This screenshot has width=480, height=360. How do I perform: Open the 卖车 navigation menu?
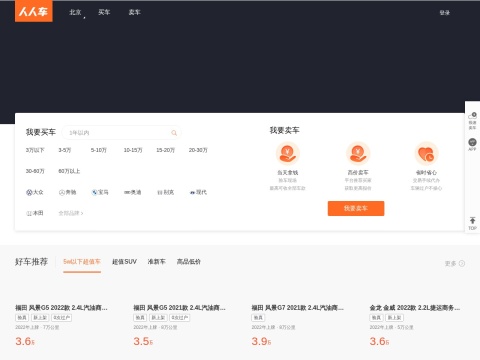pos(134,12)
